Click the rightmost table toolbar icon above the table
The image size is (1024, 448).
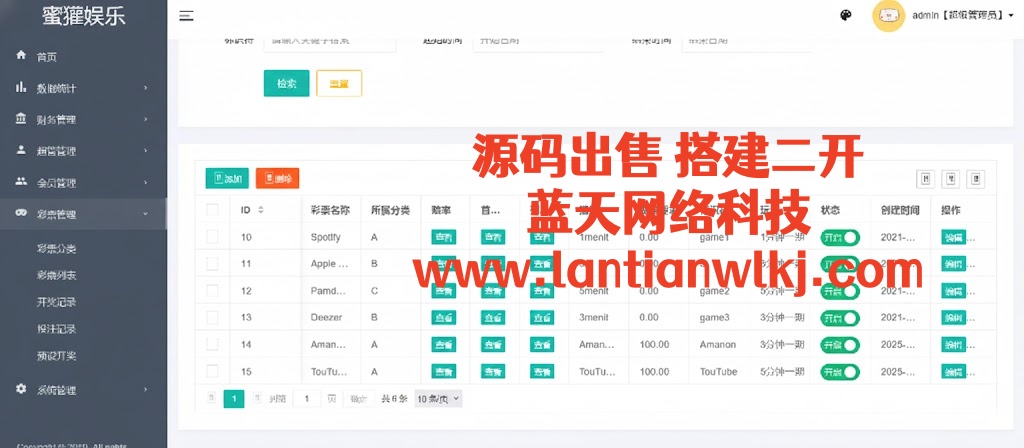point(975,179)
